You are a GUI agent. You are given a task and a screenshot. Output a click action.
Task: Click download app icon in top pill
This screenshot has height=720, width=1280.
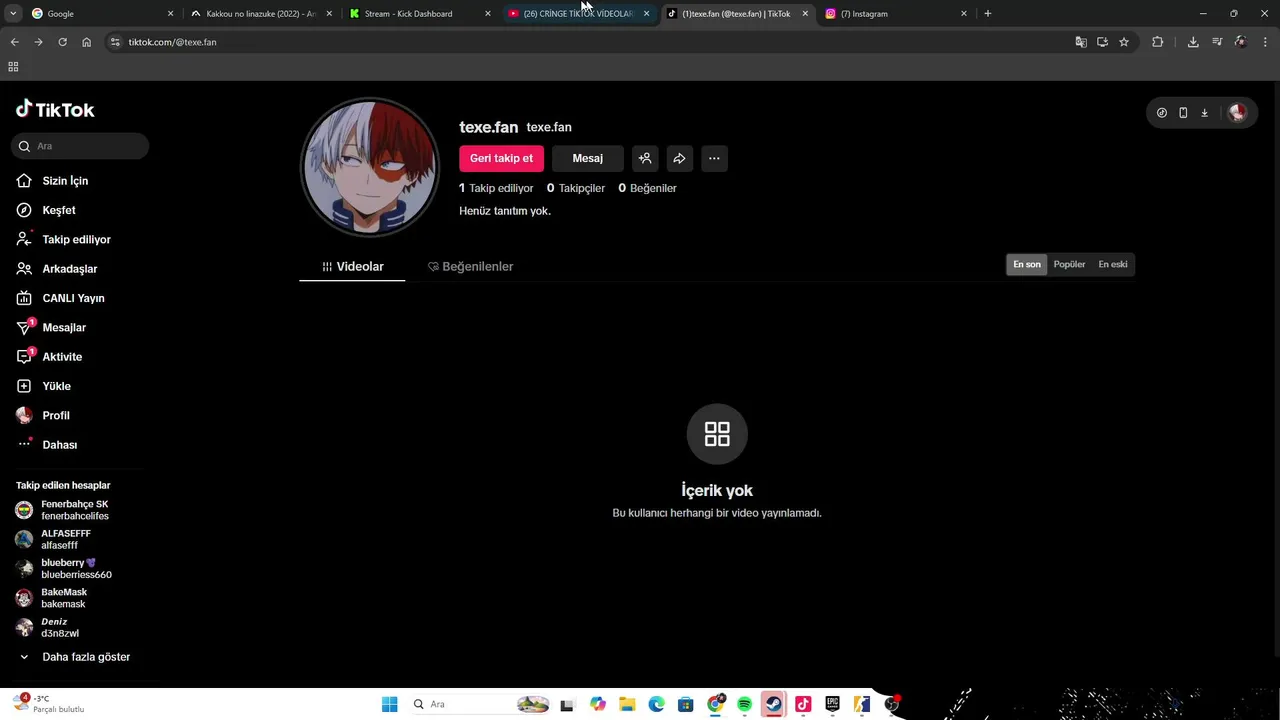[1204, 113]
